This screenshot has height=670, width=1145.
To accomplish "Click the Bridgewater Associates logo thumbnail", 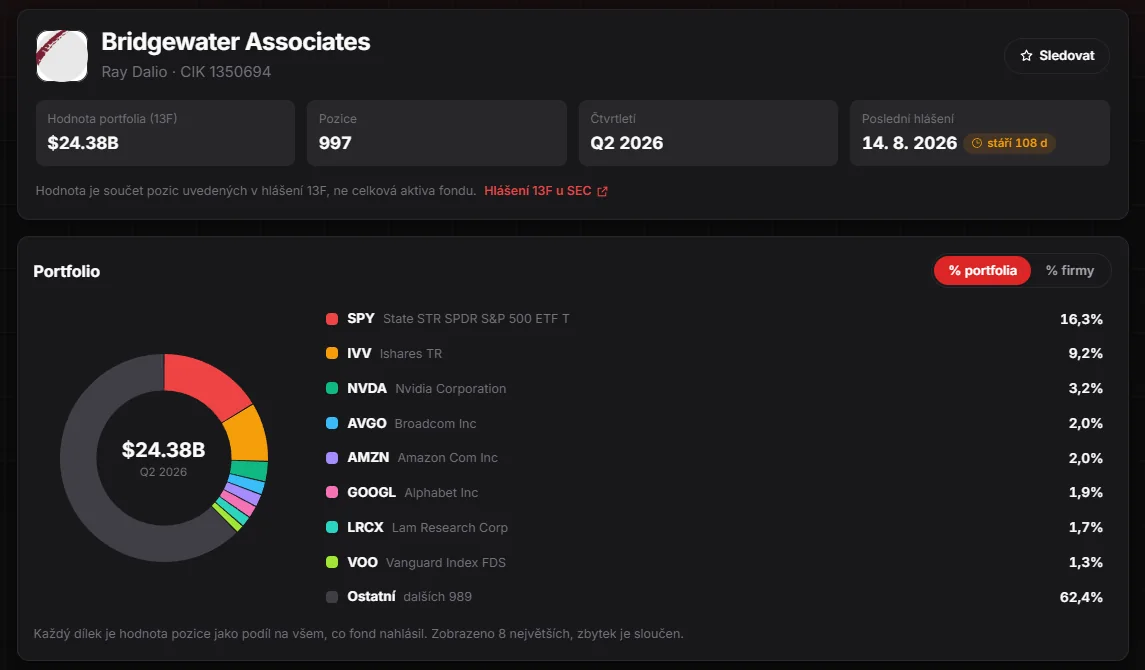I will click(62, 55).
